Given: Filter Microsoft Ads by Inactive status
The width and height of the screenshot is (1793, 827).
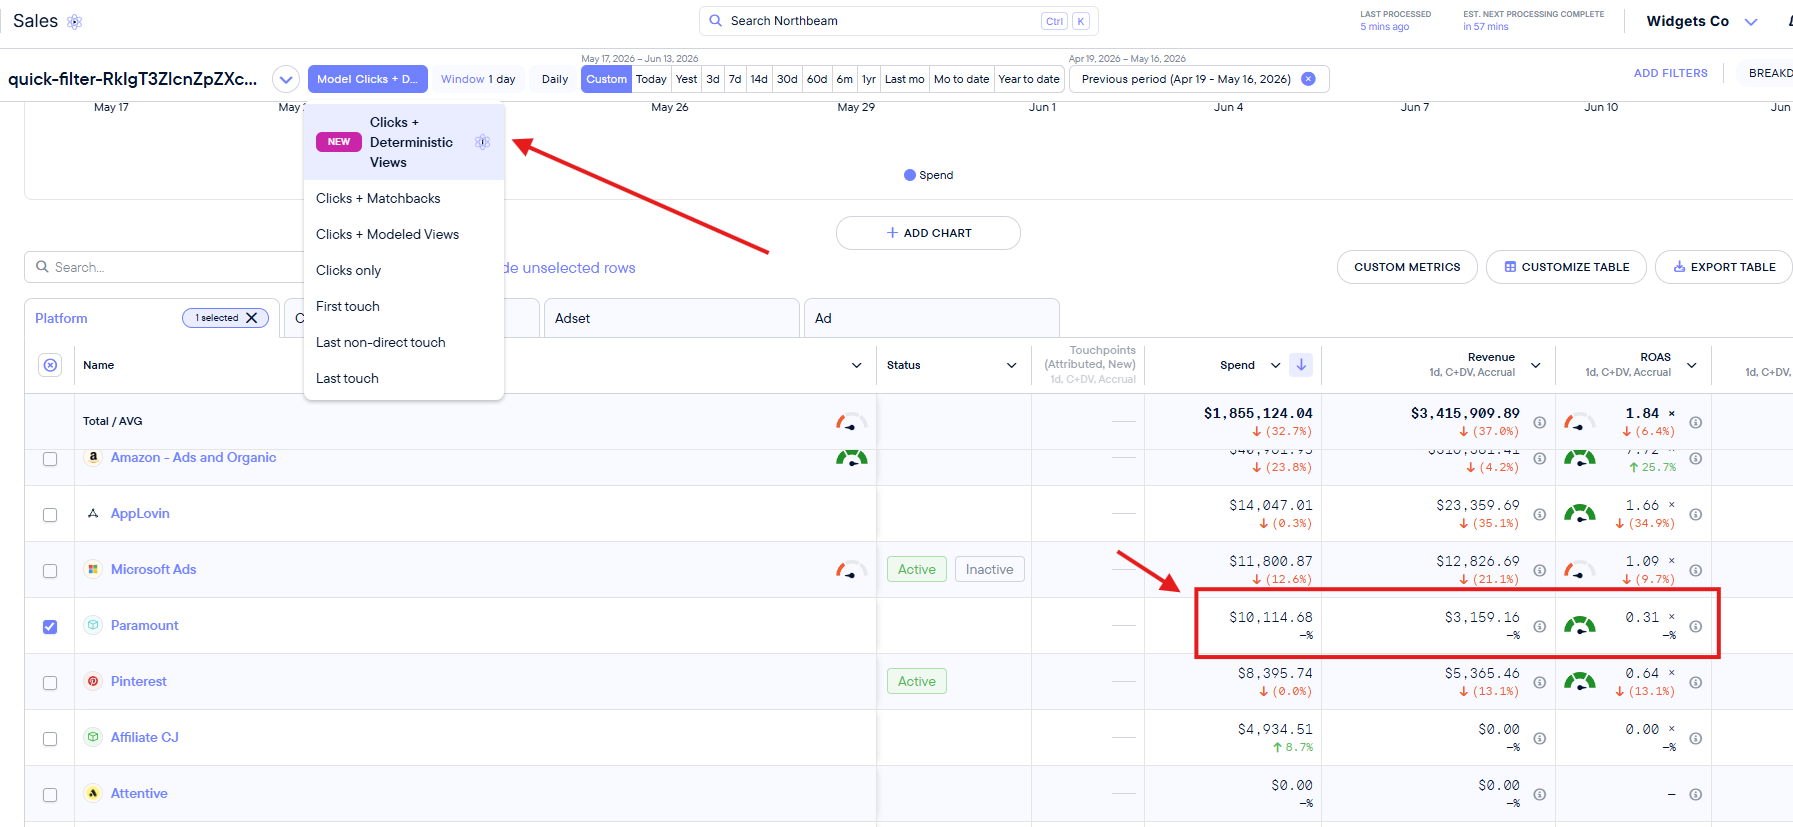Looking at the screenshot, I should (989, 569).
